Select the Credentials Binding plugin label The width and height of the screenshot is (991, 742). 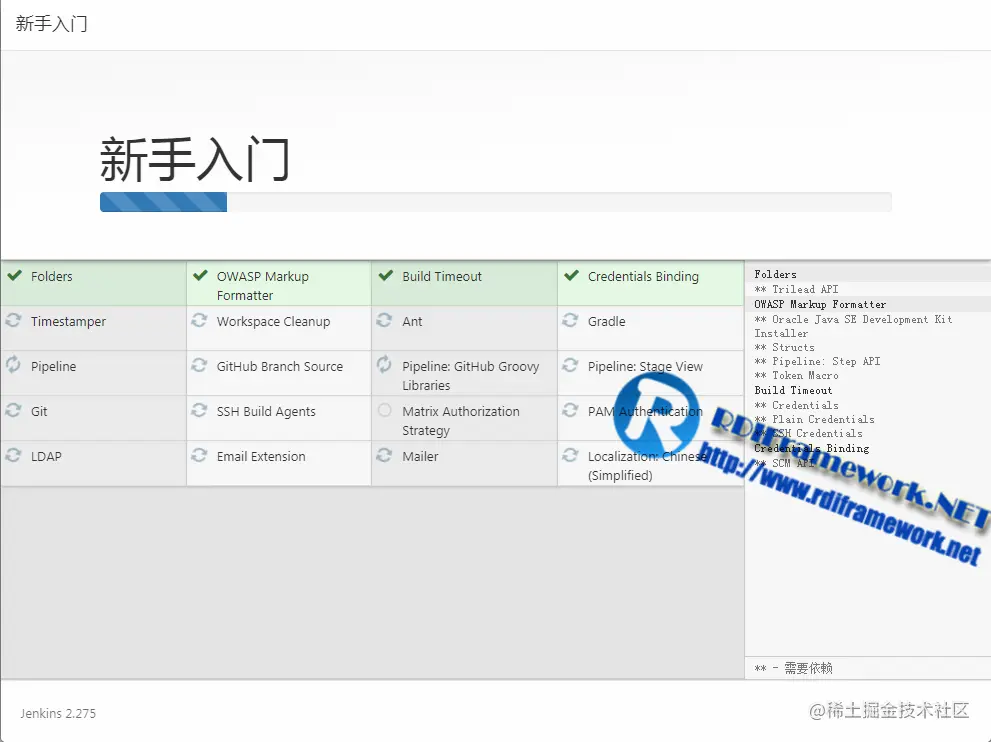click(643, 276)
